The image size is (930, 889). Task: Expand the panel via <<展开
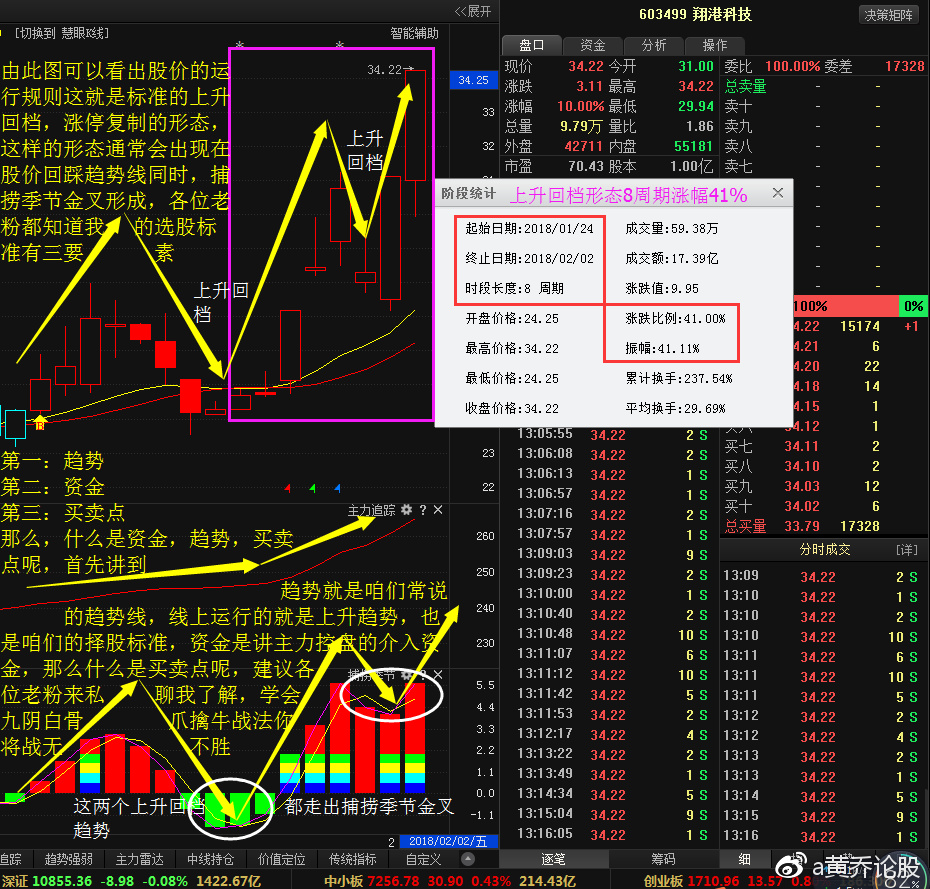click(473, 11)
